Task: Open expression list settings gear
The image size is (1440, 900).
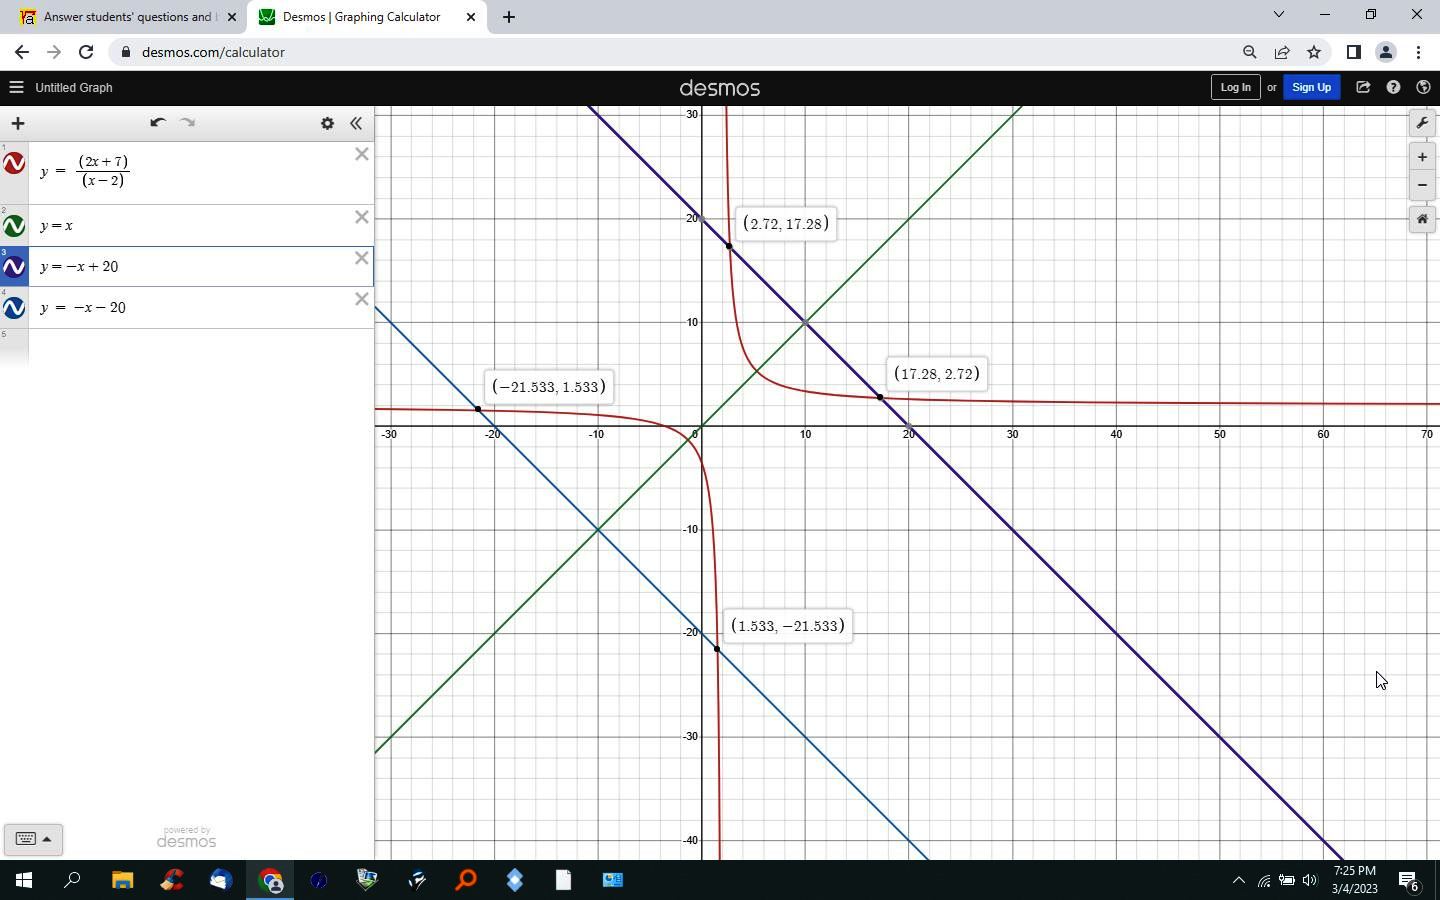Action: (x=327, y=123)
